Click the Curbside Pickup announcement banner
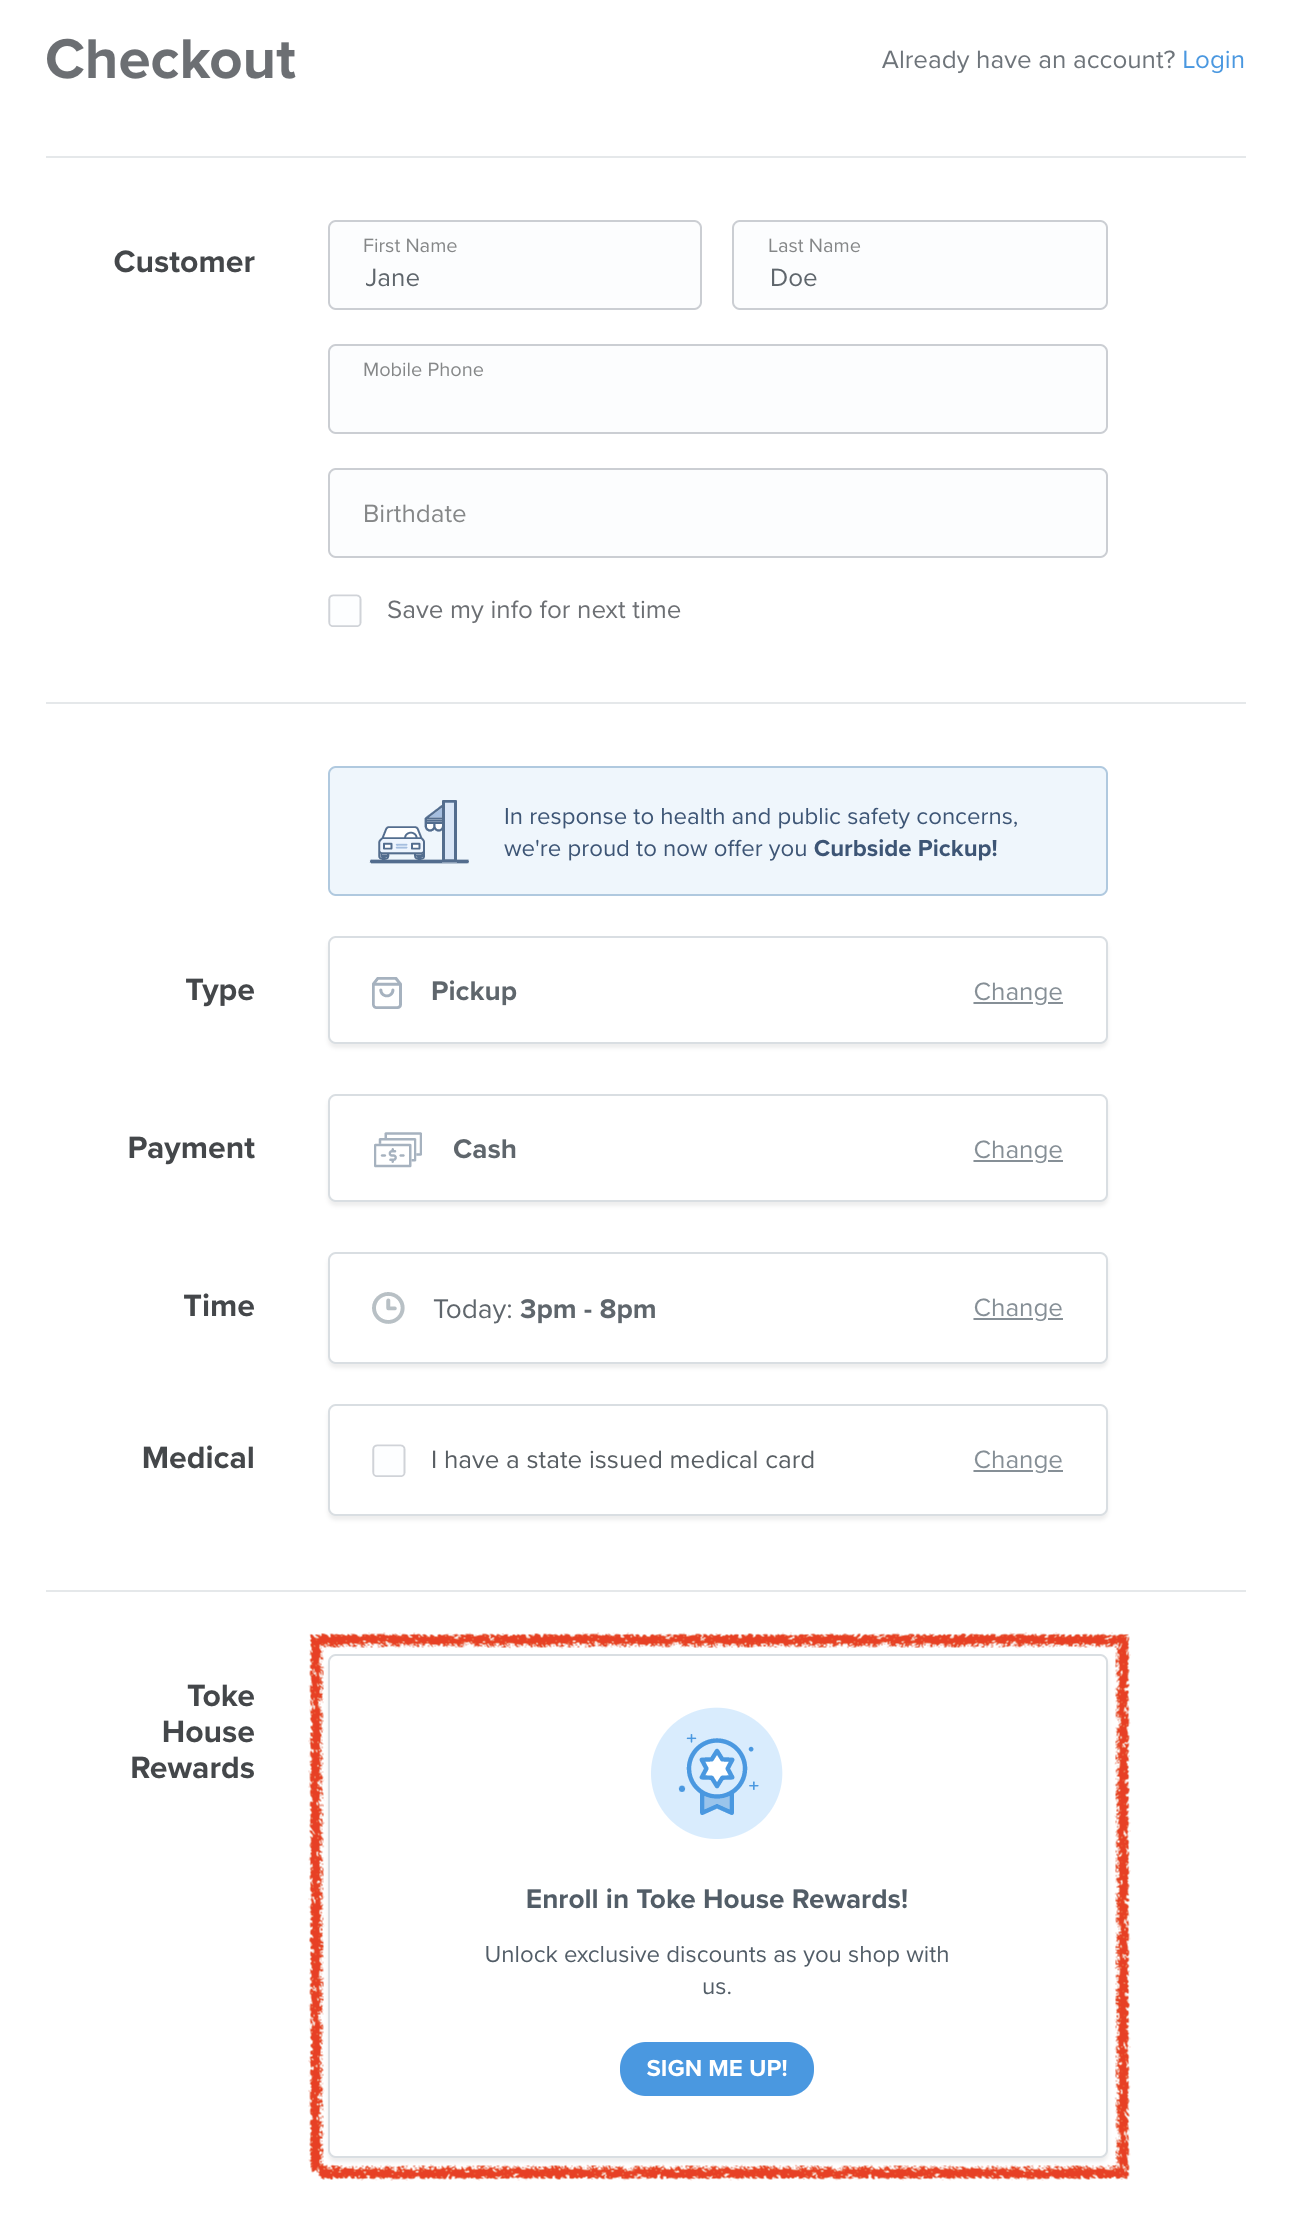The height and width of the screenshot is (2220, 1298). tap(716, 831)
